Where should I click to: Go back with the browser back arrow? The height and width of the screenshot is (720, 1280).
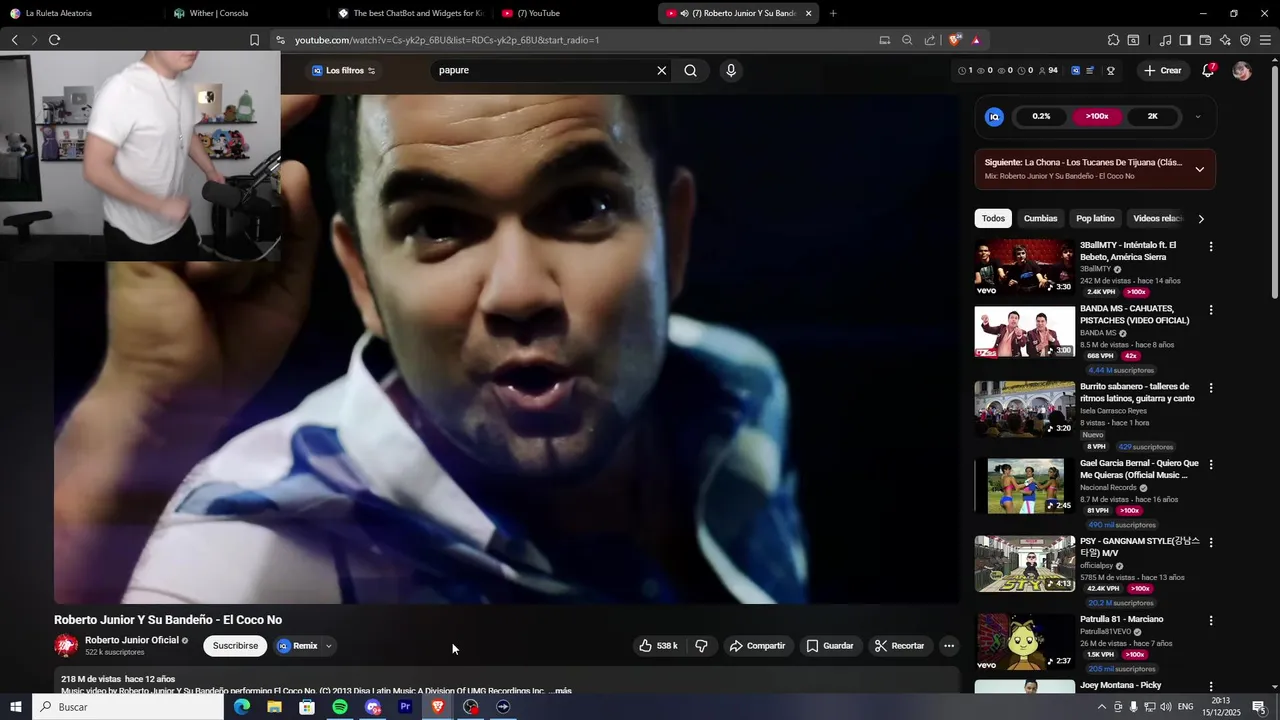tap(14, 40)
